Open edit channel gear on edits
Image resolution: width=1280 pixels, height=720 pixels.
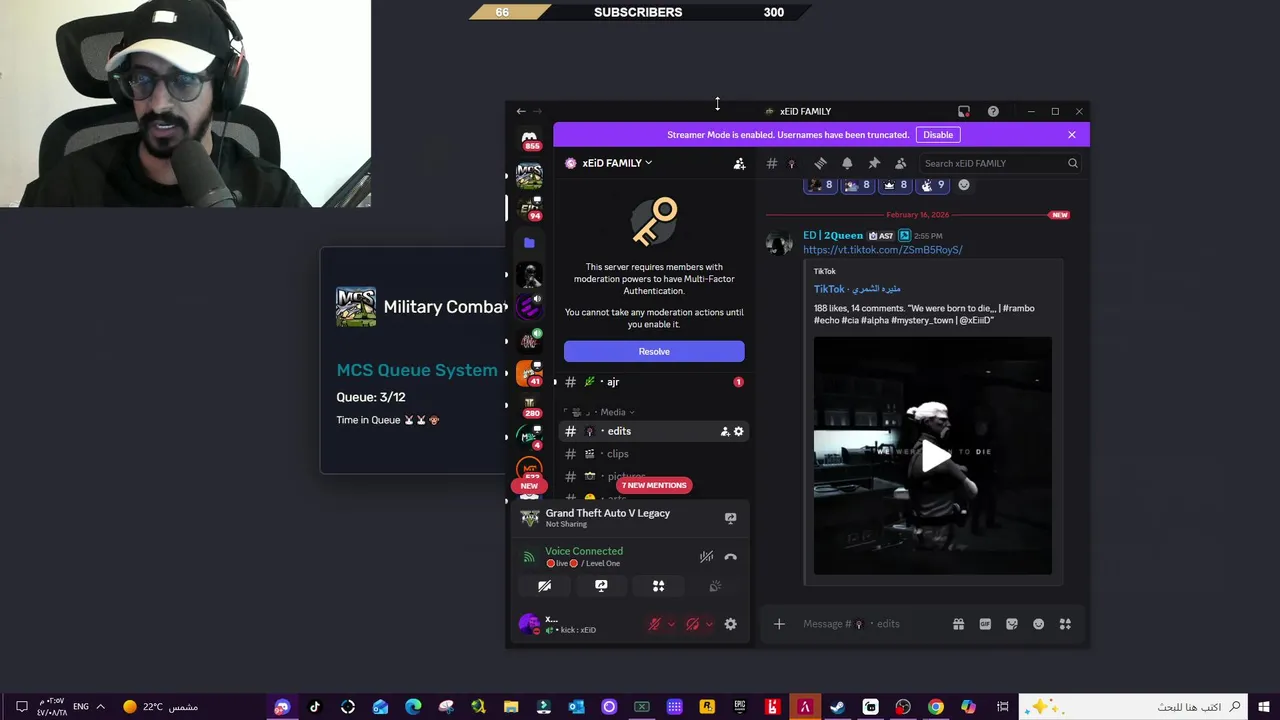(739, 431)
